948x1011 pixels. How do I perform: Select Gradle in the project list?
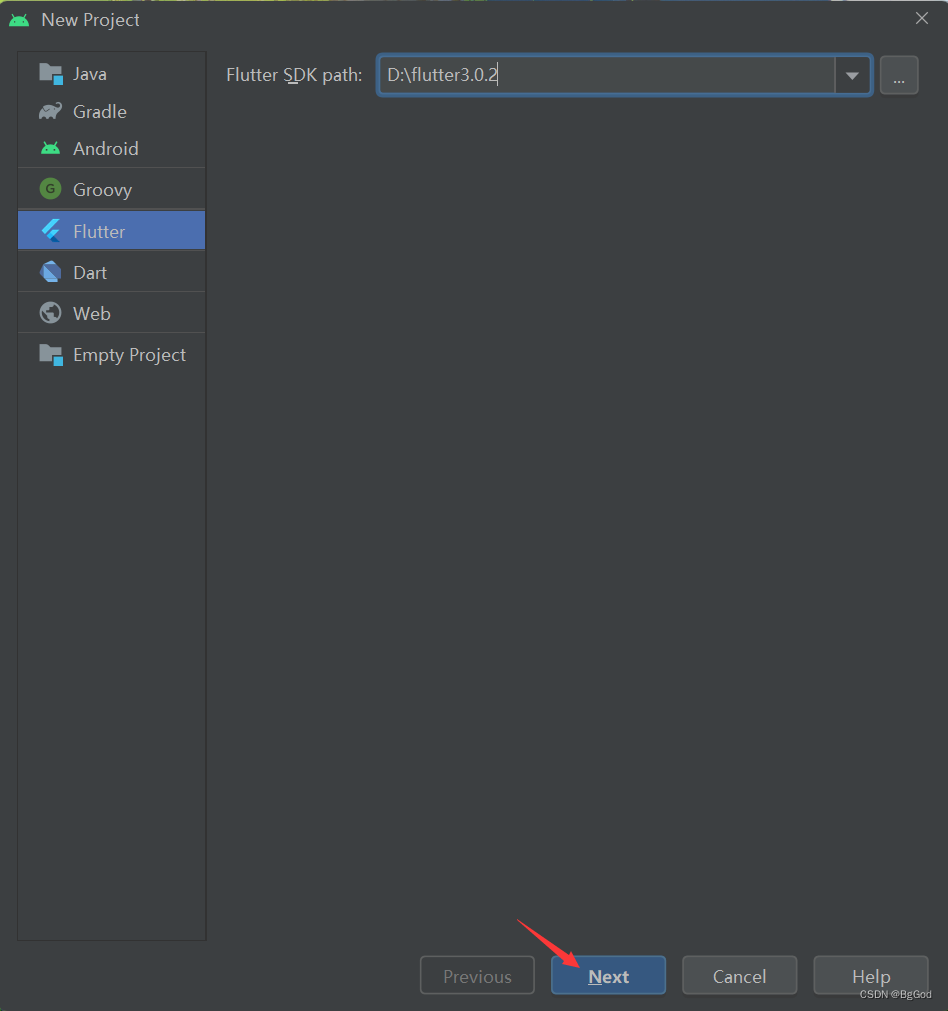112,112
